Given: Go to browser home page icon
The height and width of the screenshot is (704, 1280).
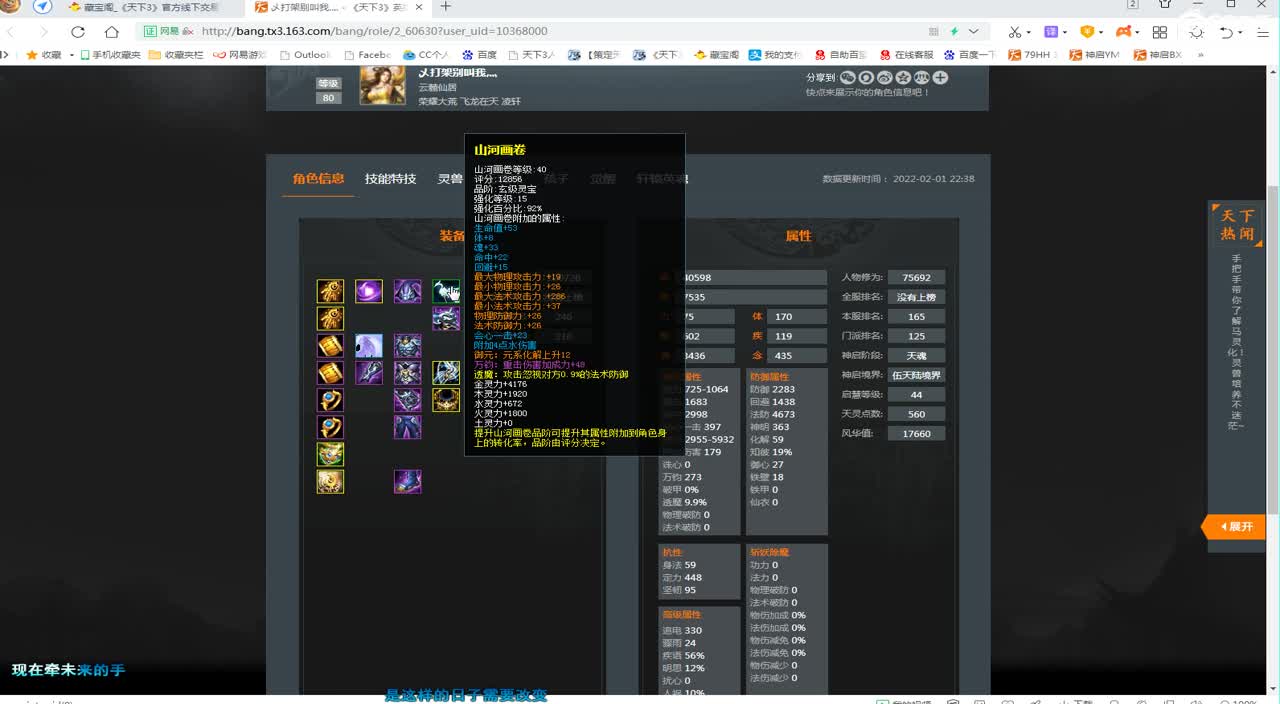Looking at the screenshot, I should tap(111, 31).
